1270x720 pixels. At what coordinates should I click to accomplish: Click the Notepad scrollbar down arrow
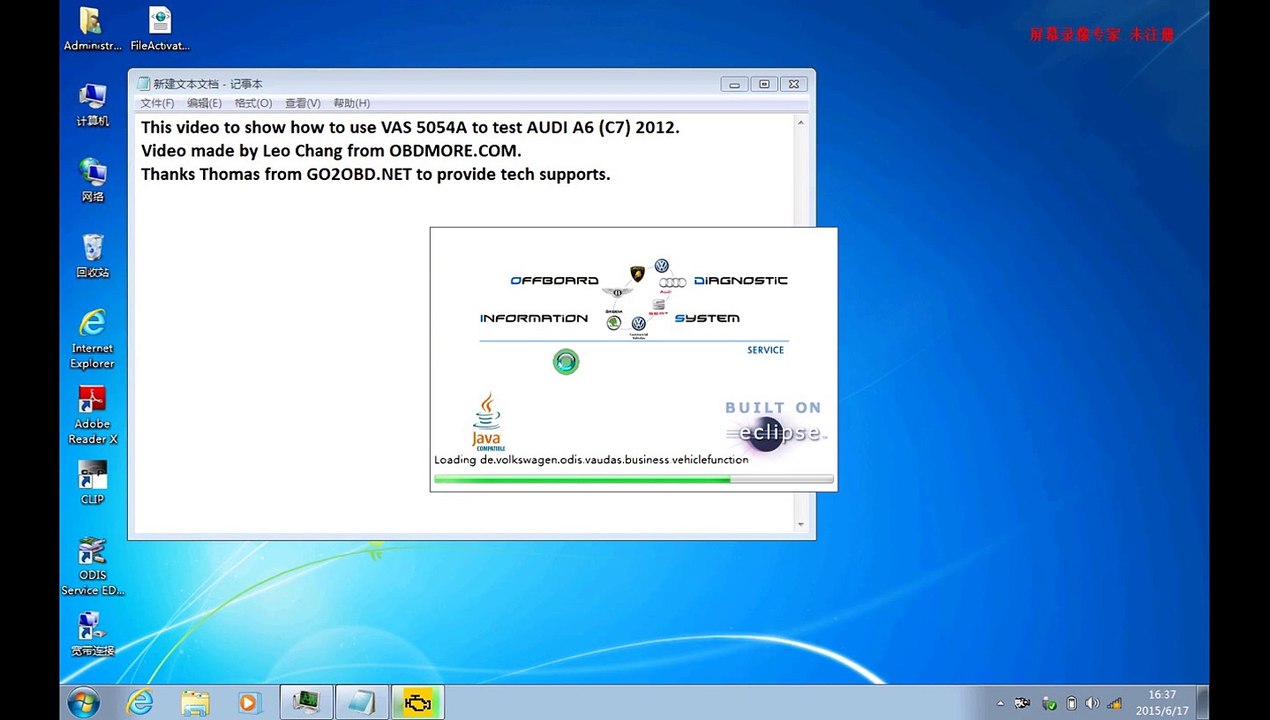800,525
